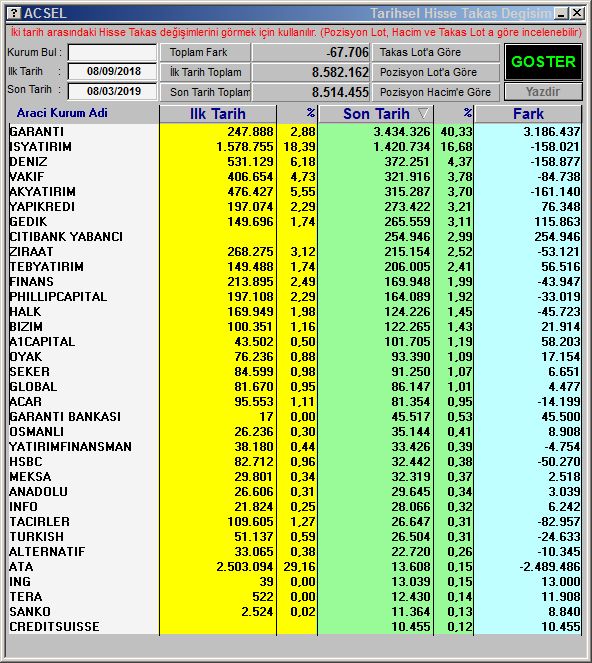
Task: Select the HSBC row name
Action: 26,462
